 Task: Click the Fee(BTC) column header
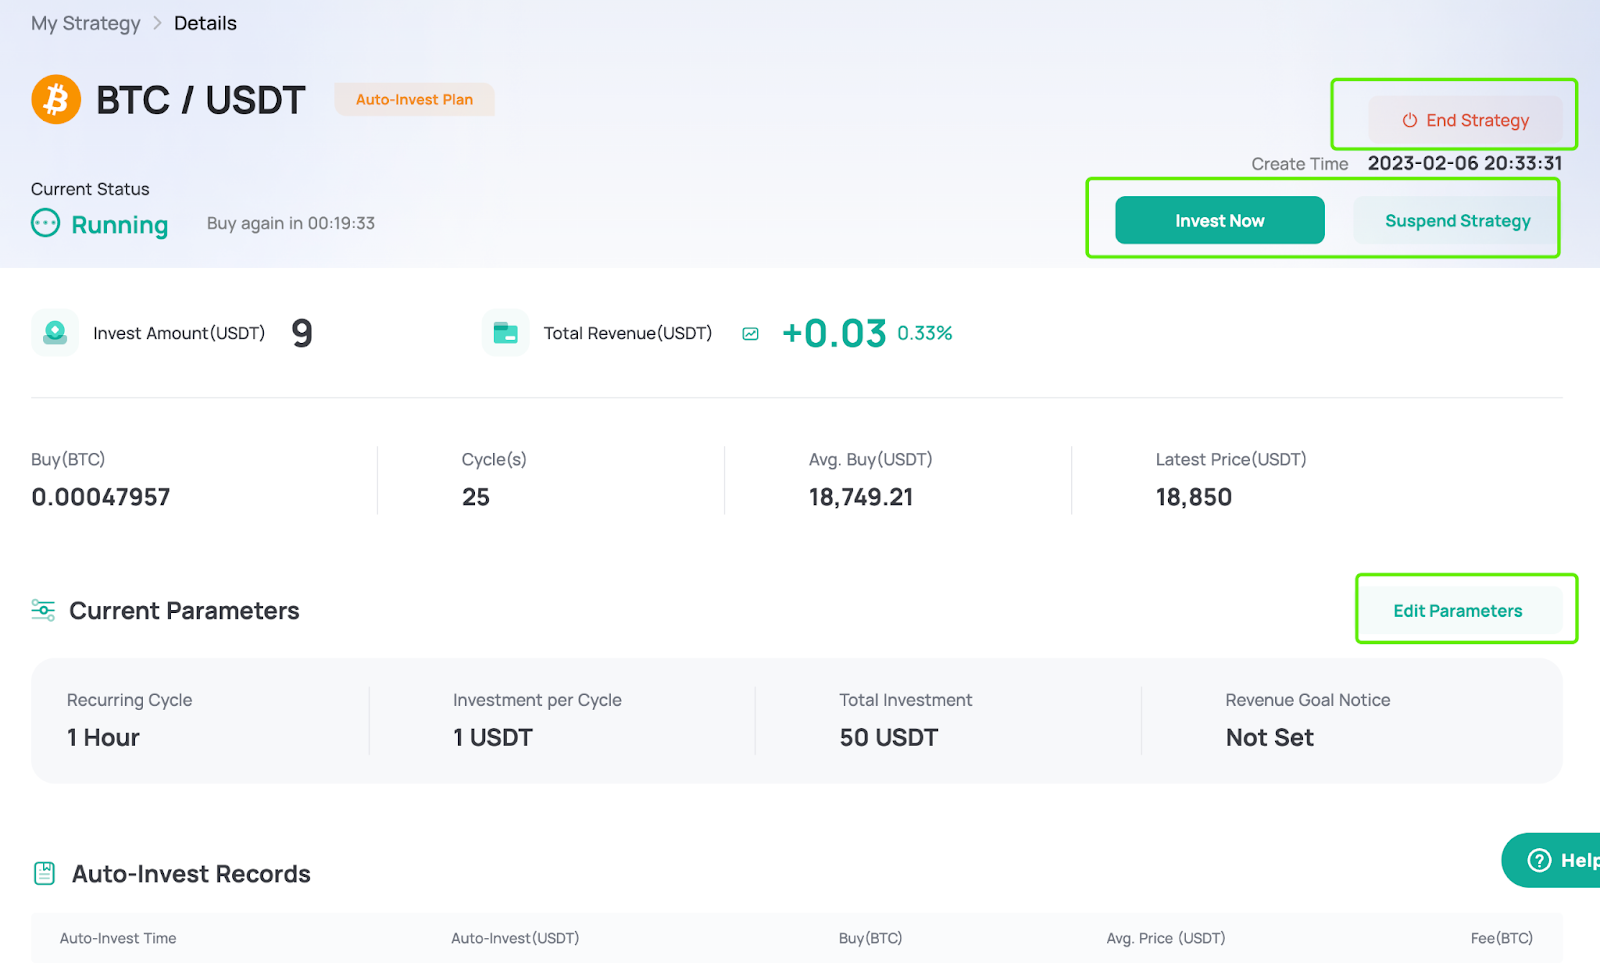coord(1500,938)
